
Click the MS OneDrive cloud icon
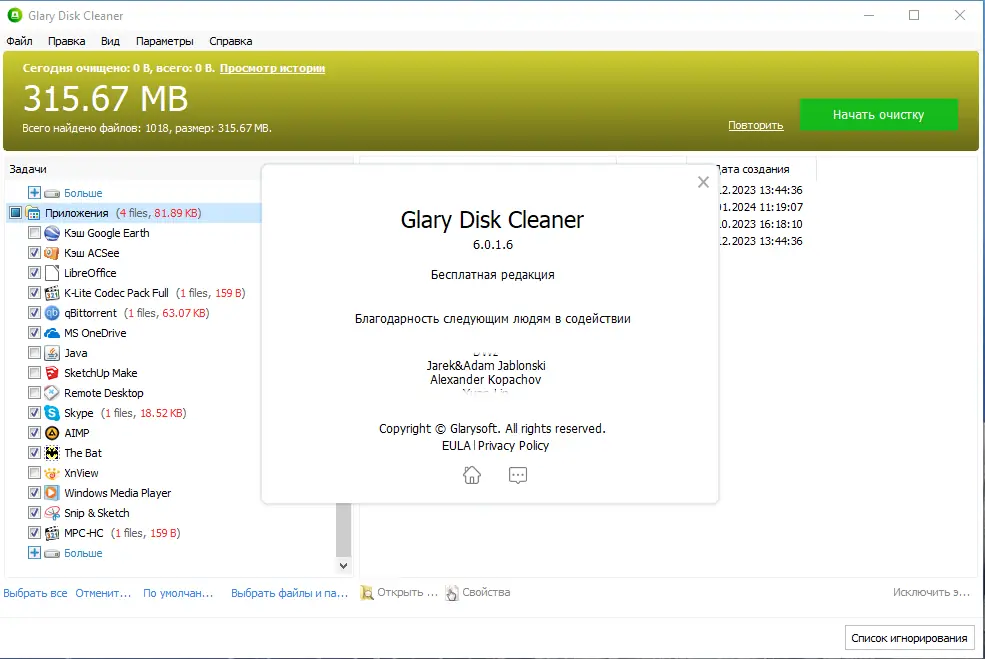(x=52, y=333)
